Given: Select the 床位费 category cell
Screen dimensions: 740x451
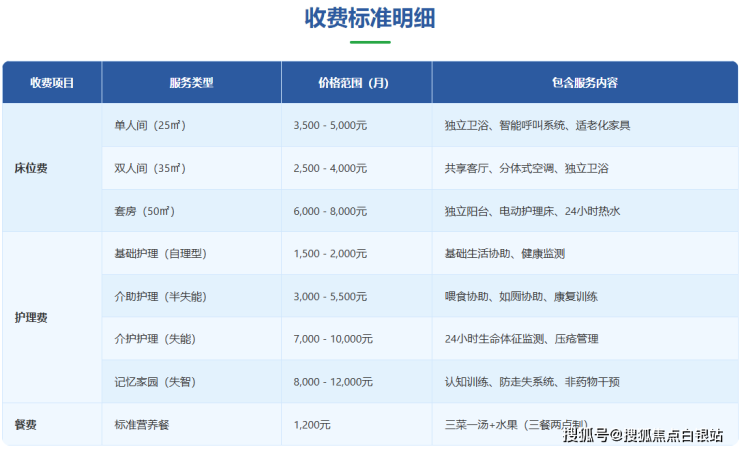Looking at the screenshot, I should pos(31,168).
